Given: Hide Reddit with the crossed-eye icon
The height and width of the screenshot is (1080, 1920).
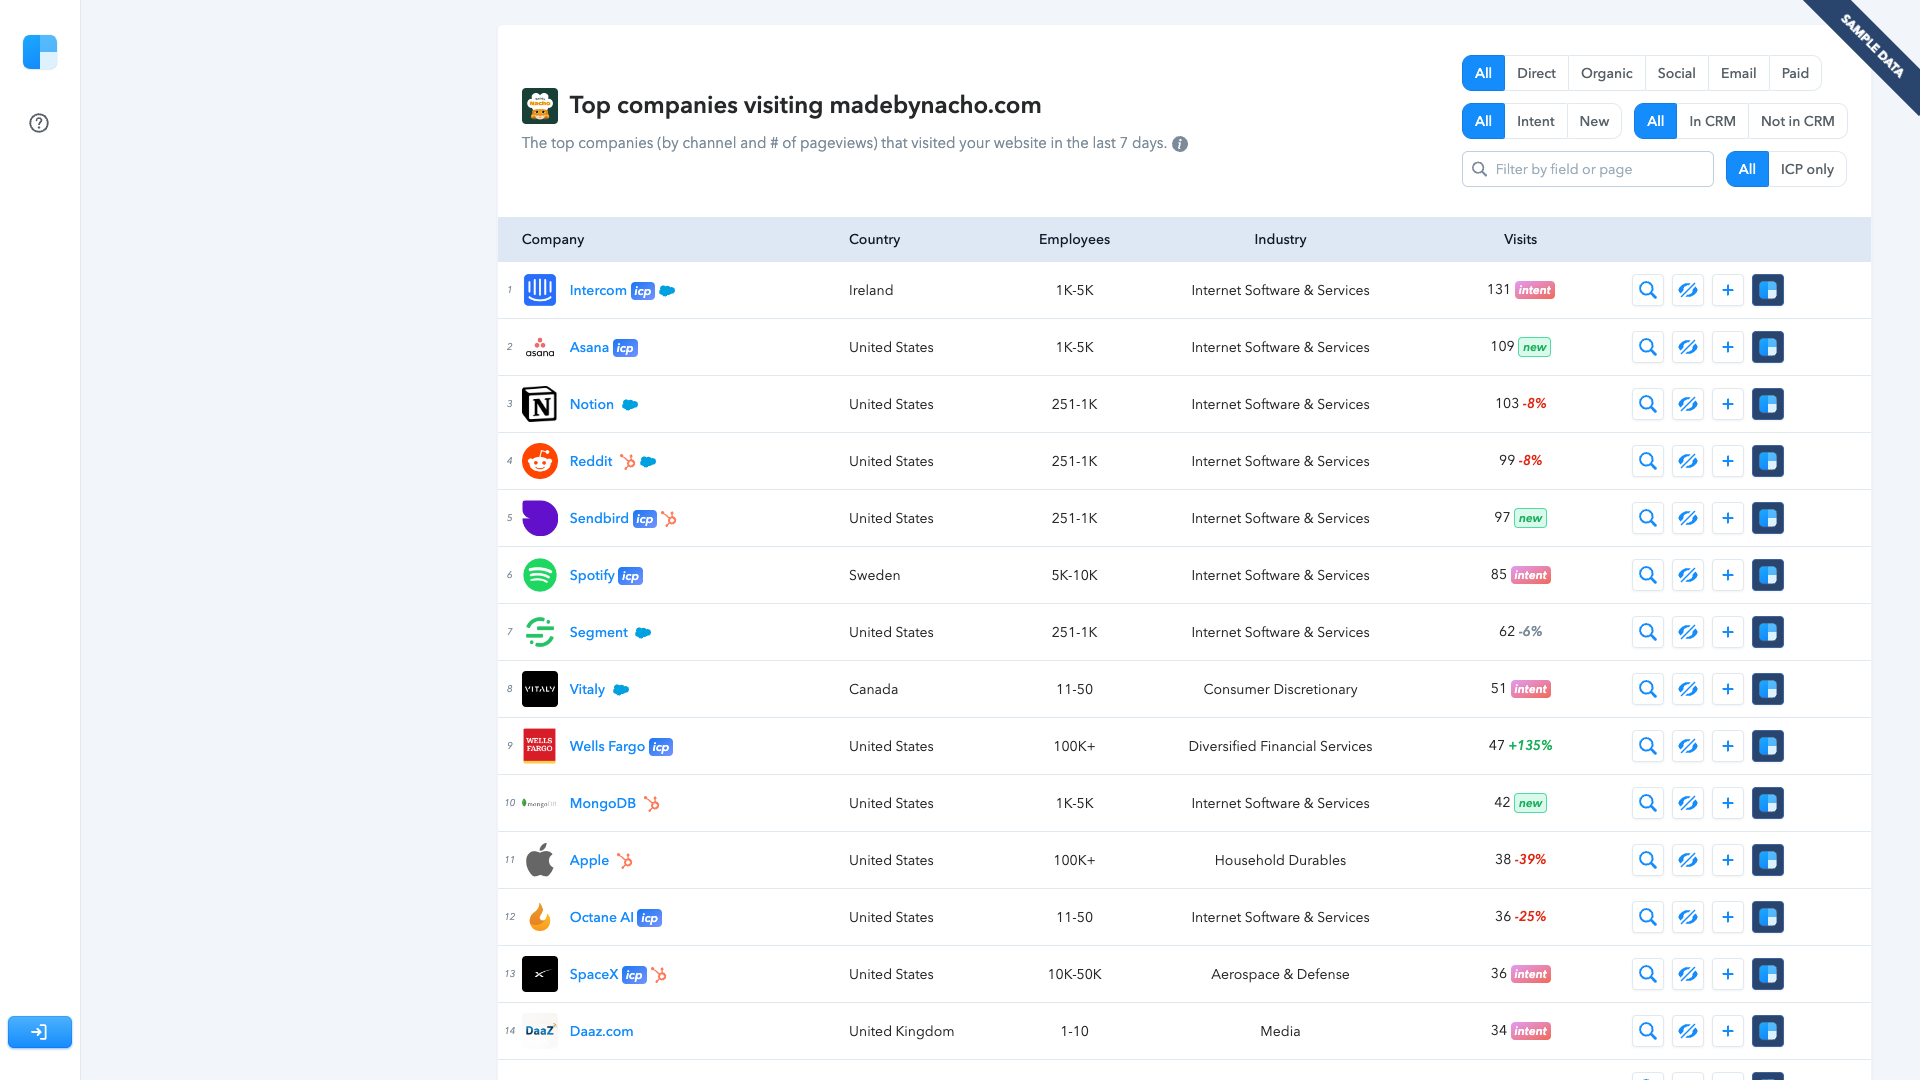Looking at the screenshot, I should [1688, 461].
